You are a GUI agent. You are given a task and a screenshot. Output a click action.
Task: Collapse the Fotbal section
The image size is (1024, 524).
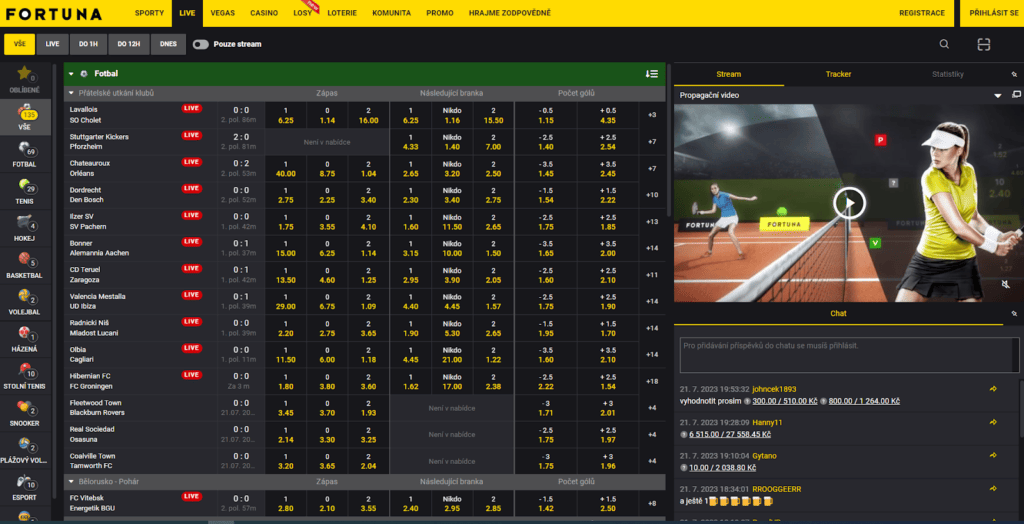click(71, 74)
